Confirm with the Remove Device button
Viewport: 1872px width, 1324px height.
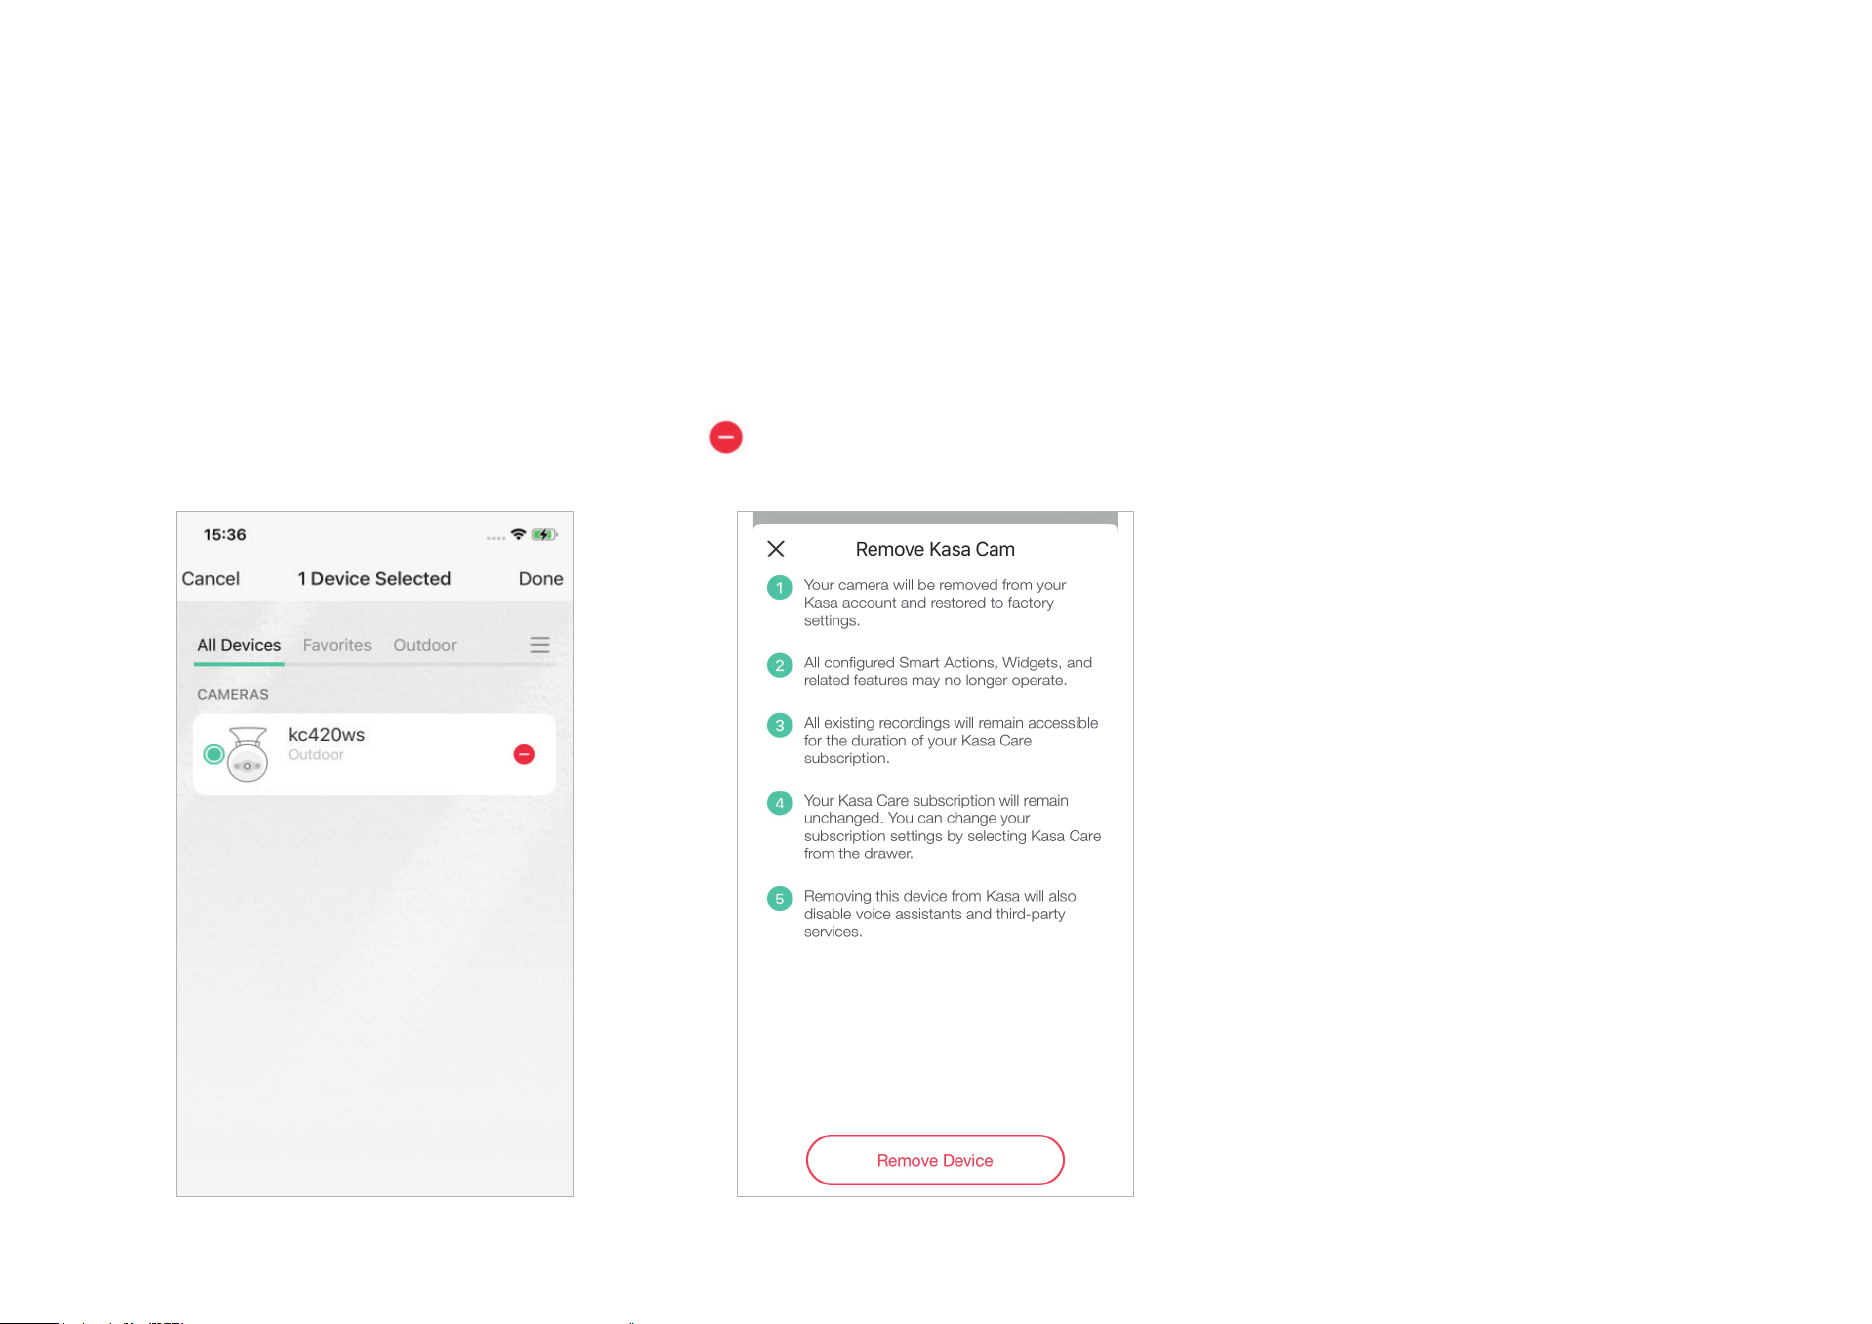(x=935, y=1160)
